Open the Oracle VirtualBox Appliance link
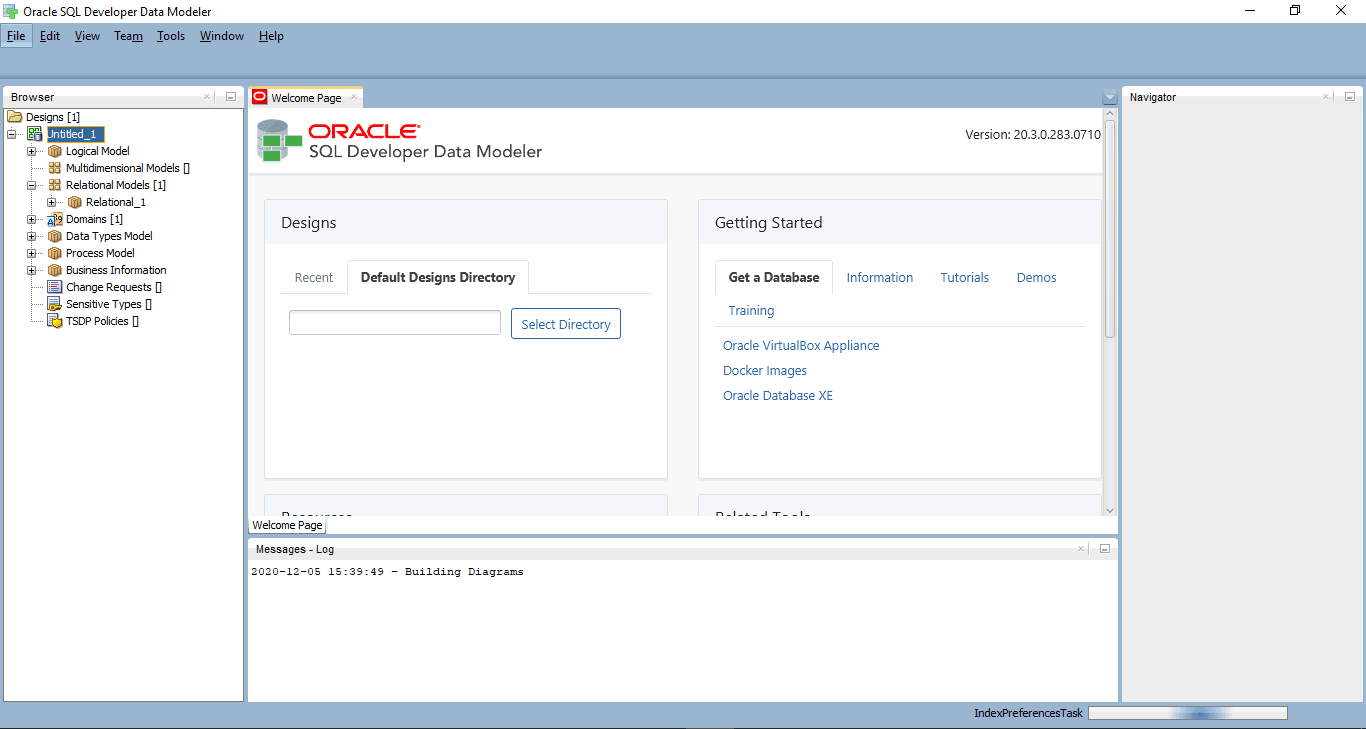Viewport: 1366px width, 729px height. click(x=801, y=345)
